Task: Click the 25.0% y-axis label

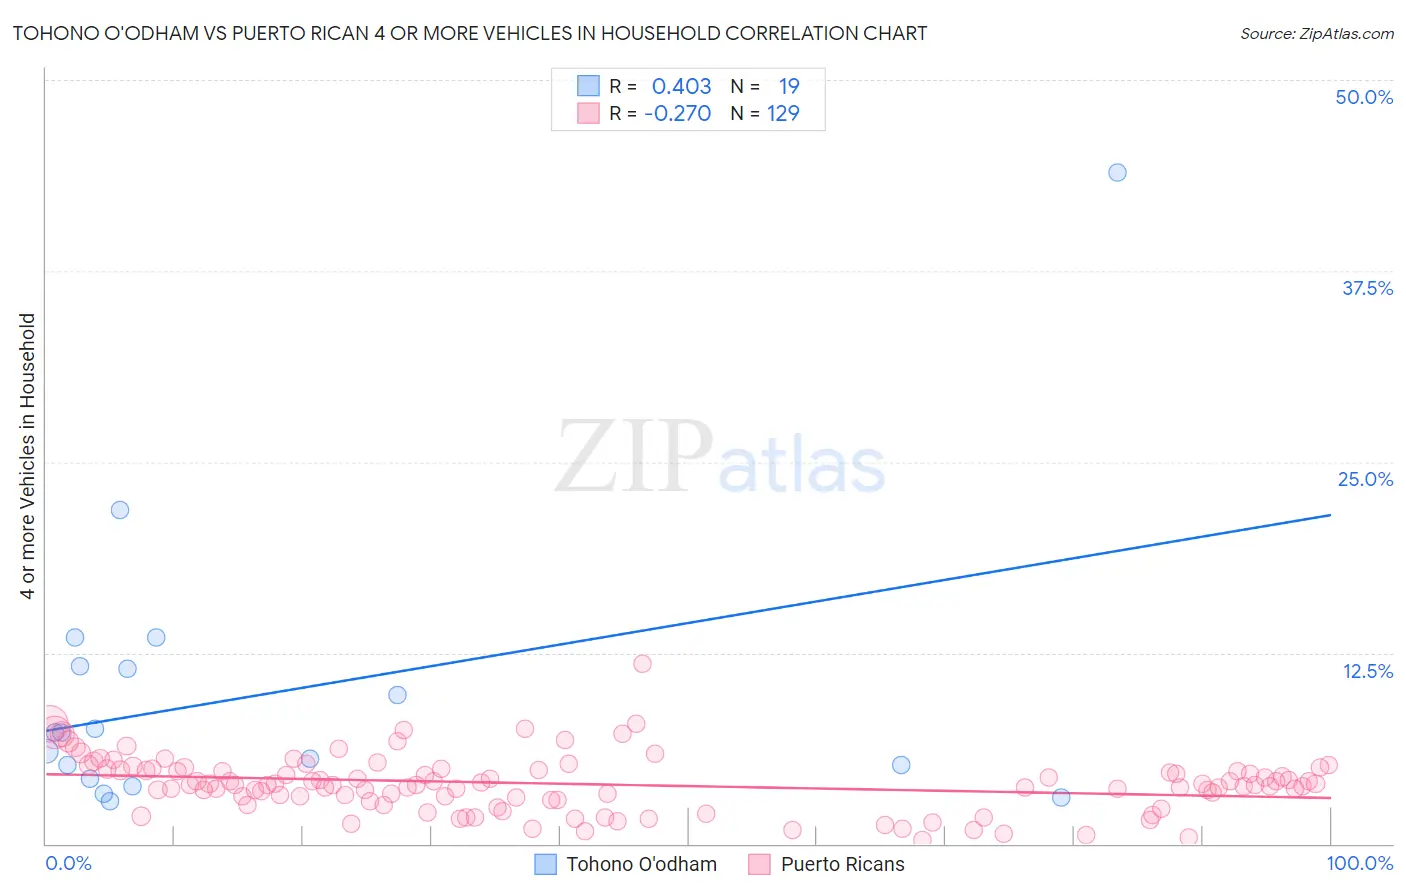Action: [1365, 479]
